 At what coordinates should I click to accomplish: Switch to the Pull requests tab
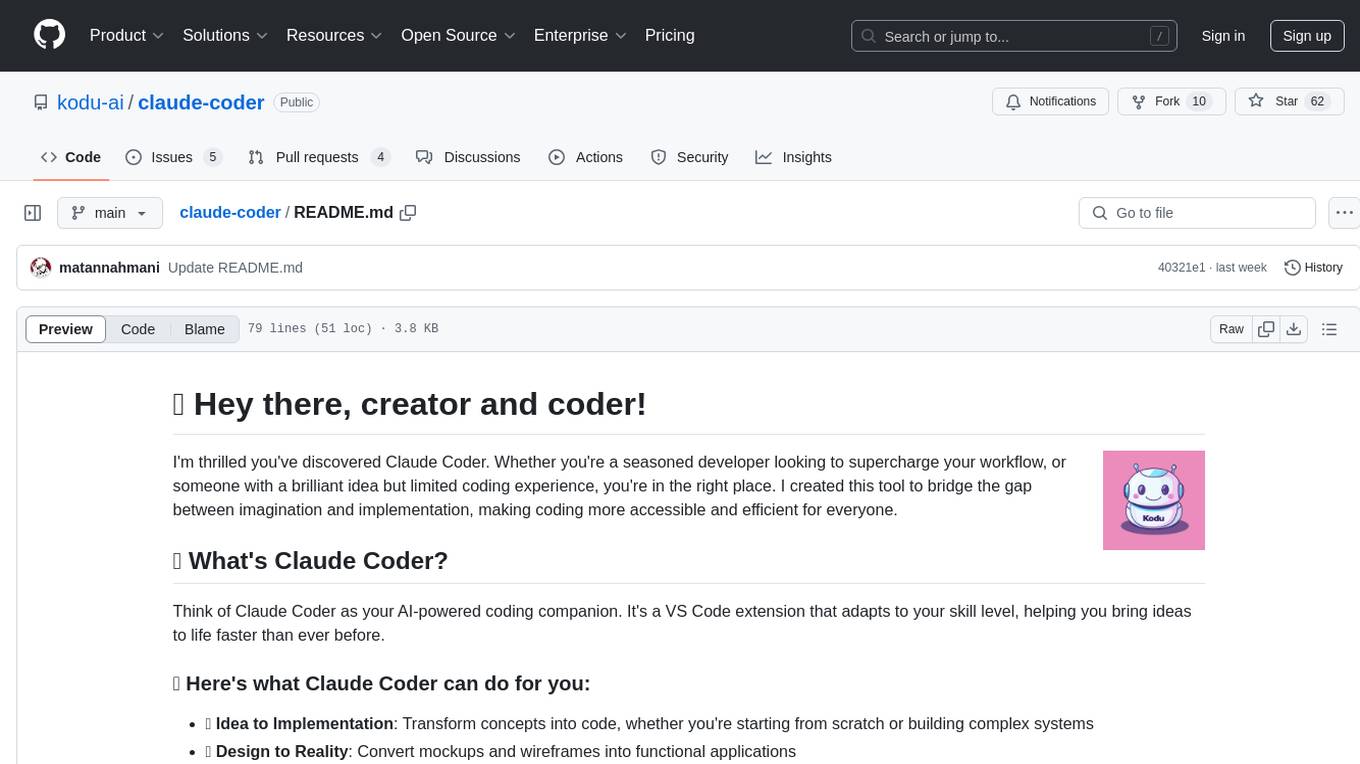[x=319, y=157]
